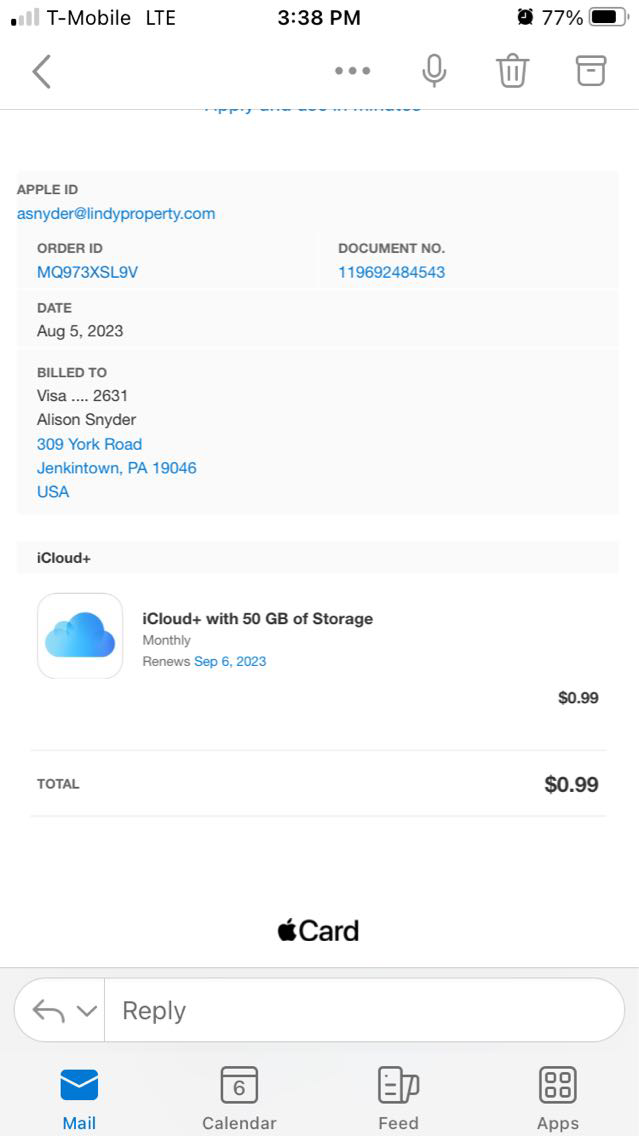Tap document number 119692484543 link
This screenshot has width=639, height=1136.
pos(391,272)
